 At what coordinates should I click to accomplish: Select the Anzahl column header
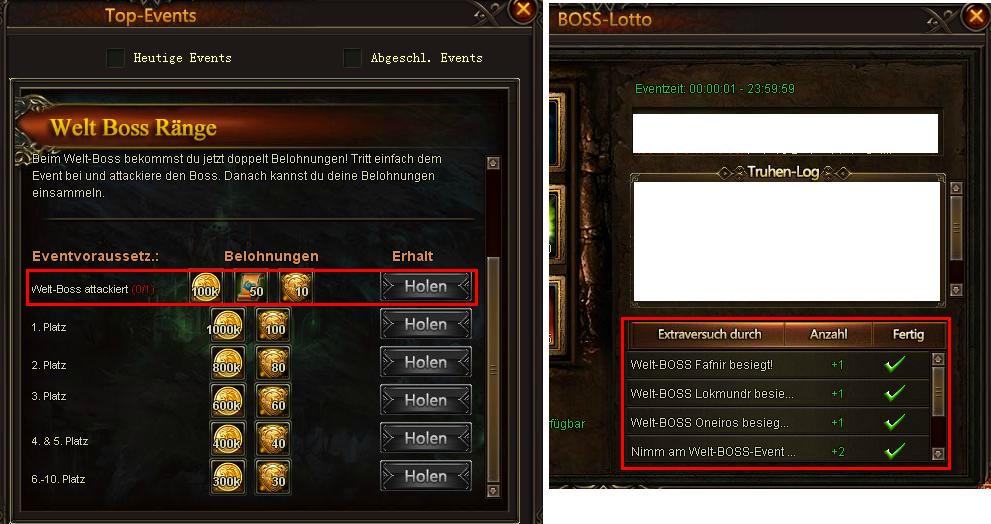(x=829, y=334)
